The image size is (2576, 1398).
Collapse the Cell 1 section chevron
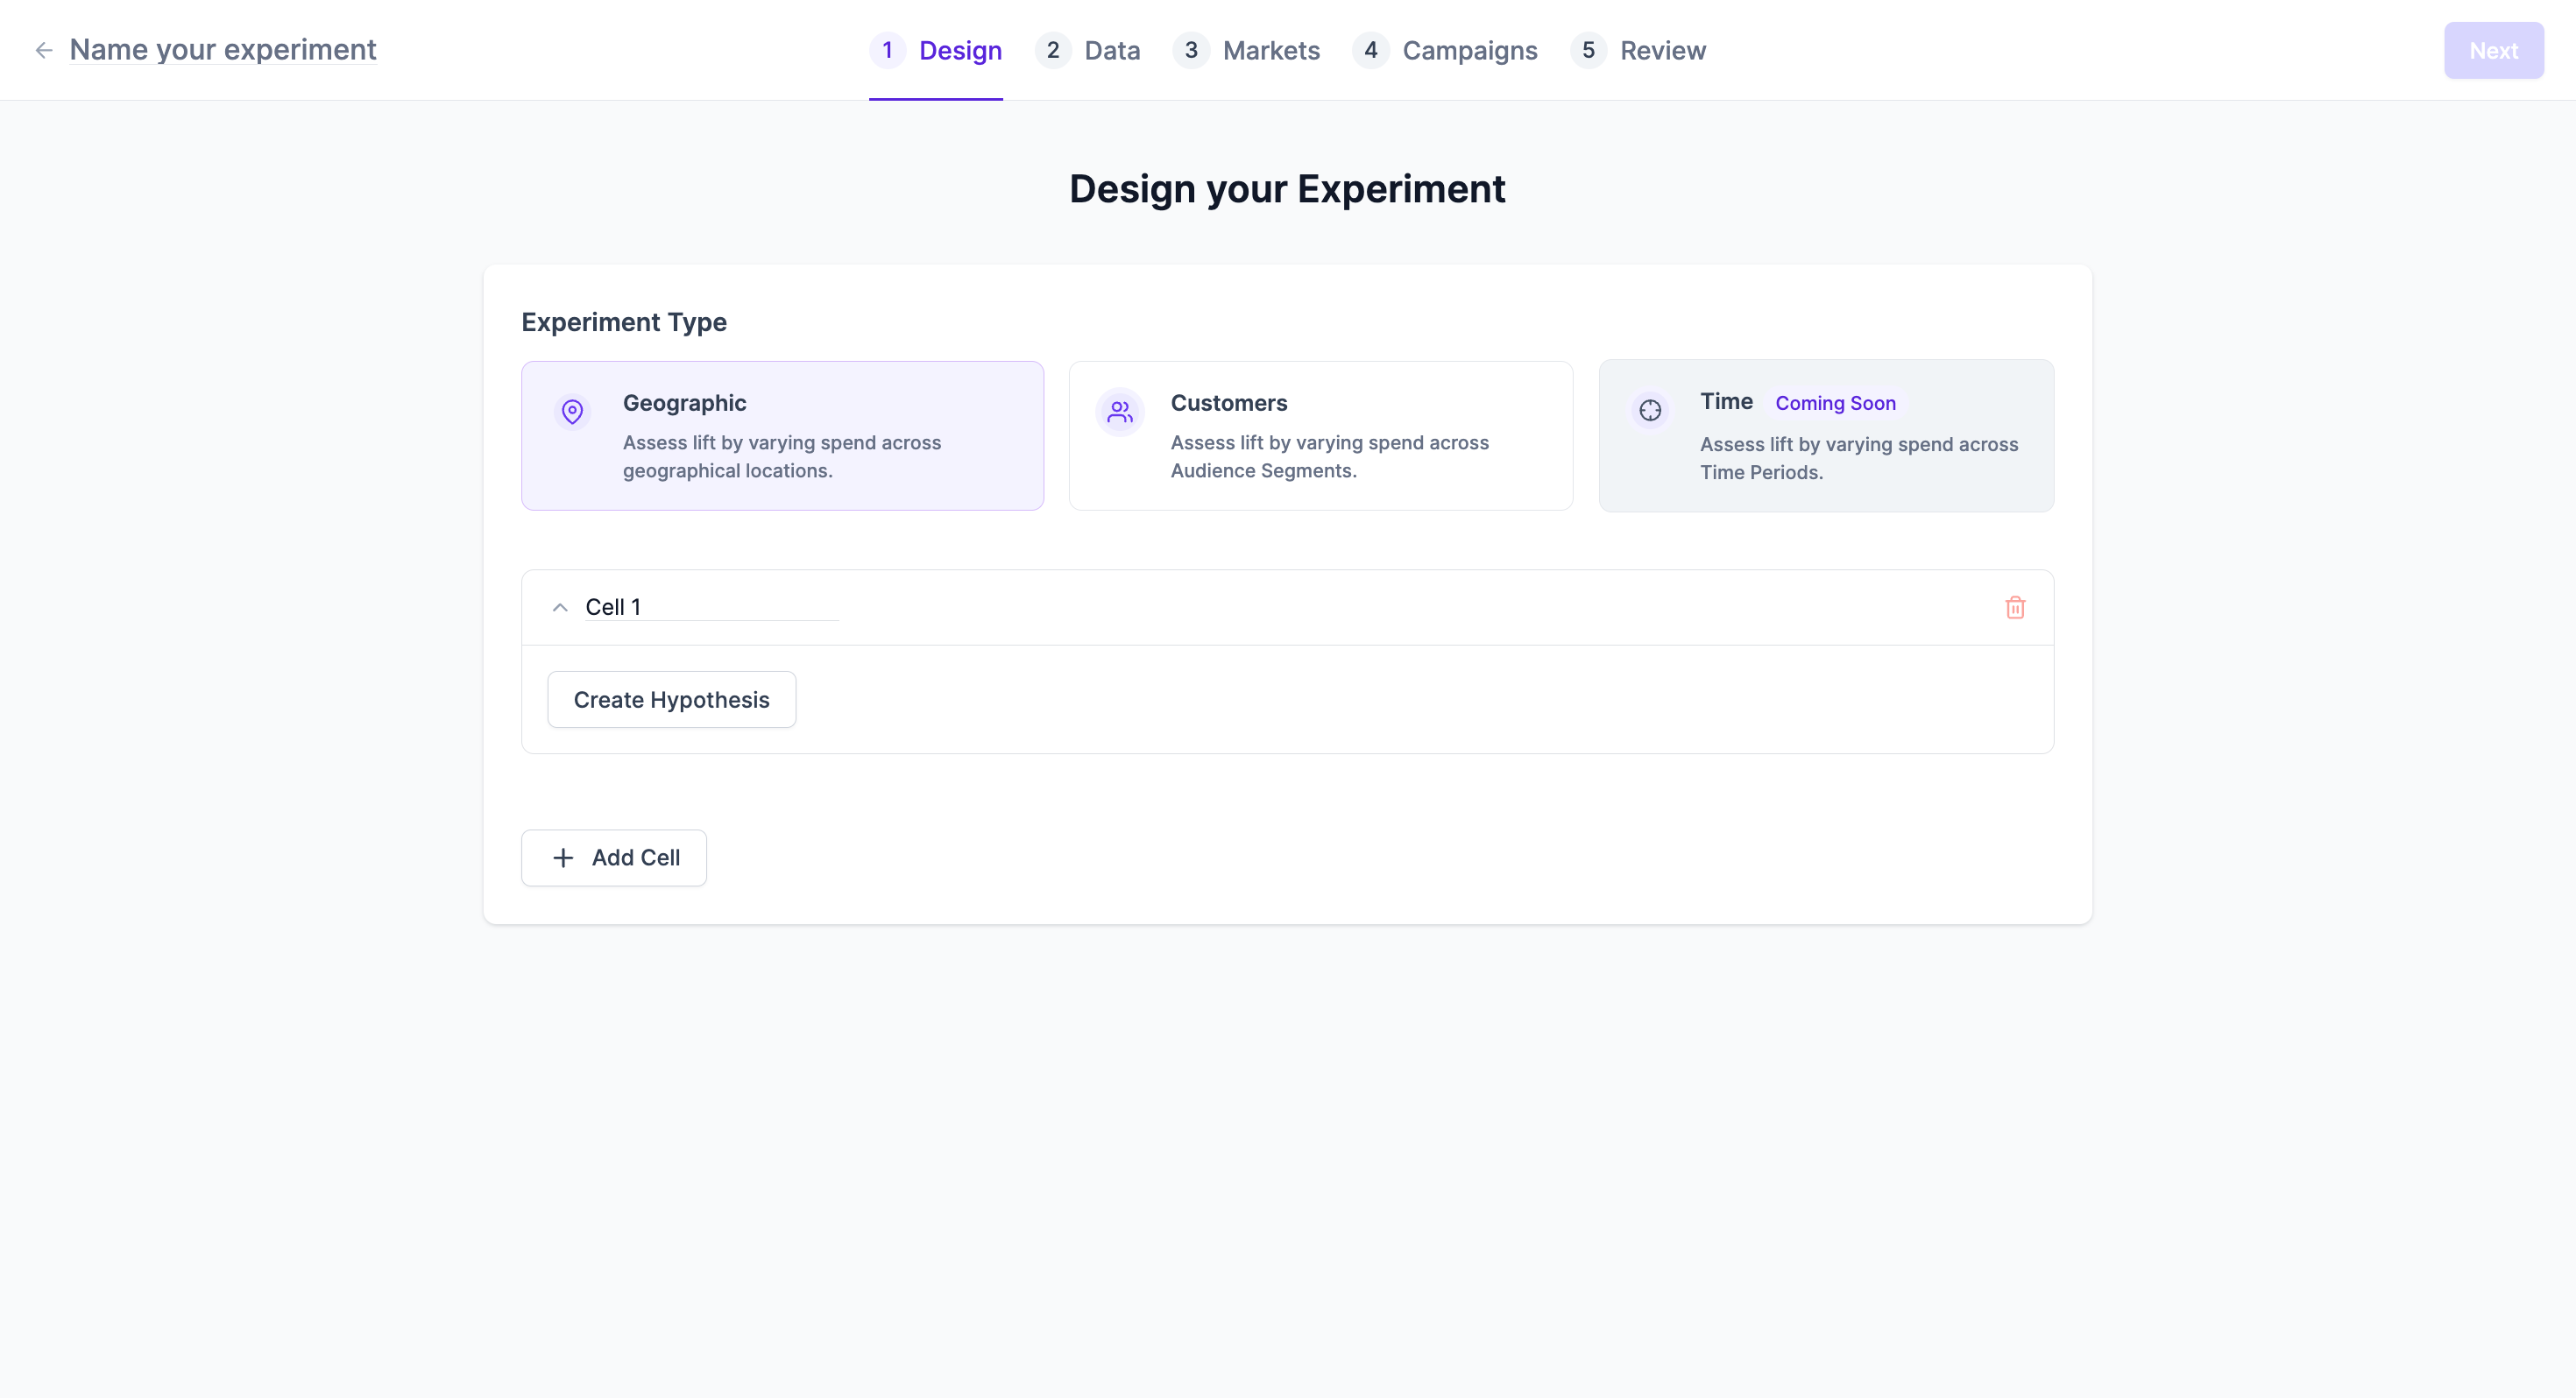[560, 608]
